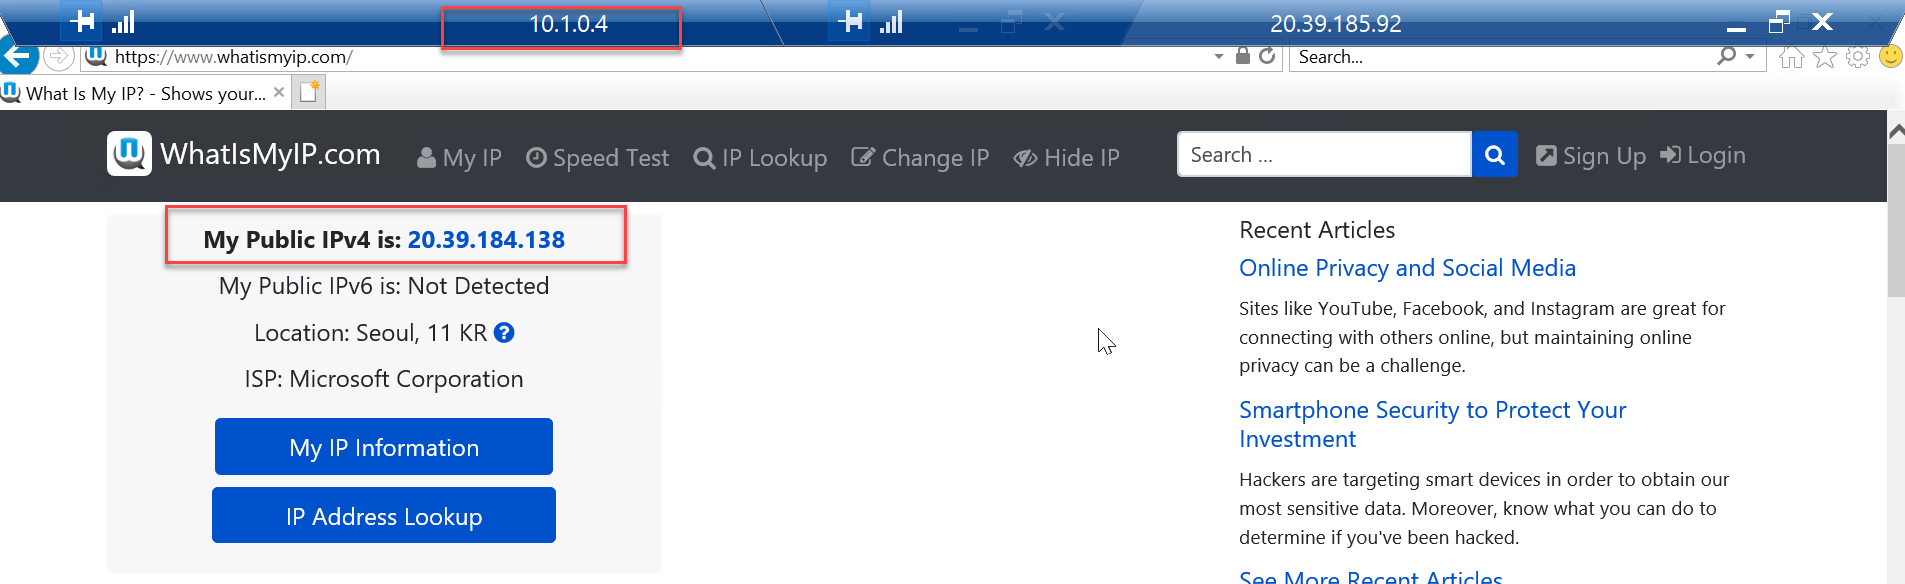Open a new browser tab
The height and width of the screenshot is (584, 1905).
(310, 92)
